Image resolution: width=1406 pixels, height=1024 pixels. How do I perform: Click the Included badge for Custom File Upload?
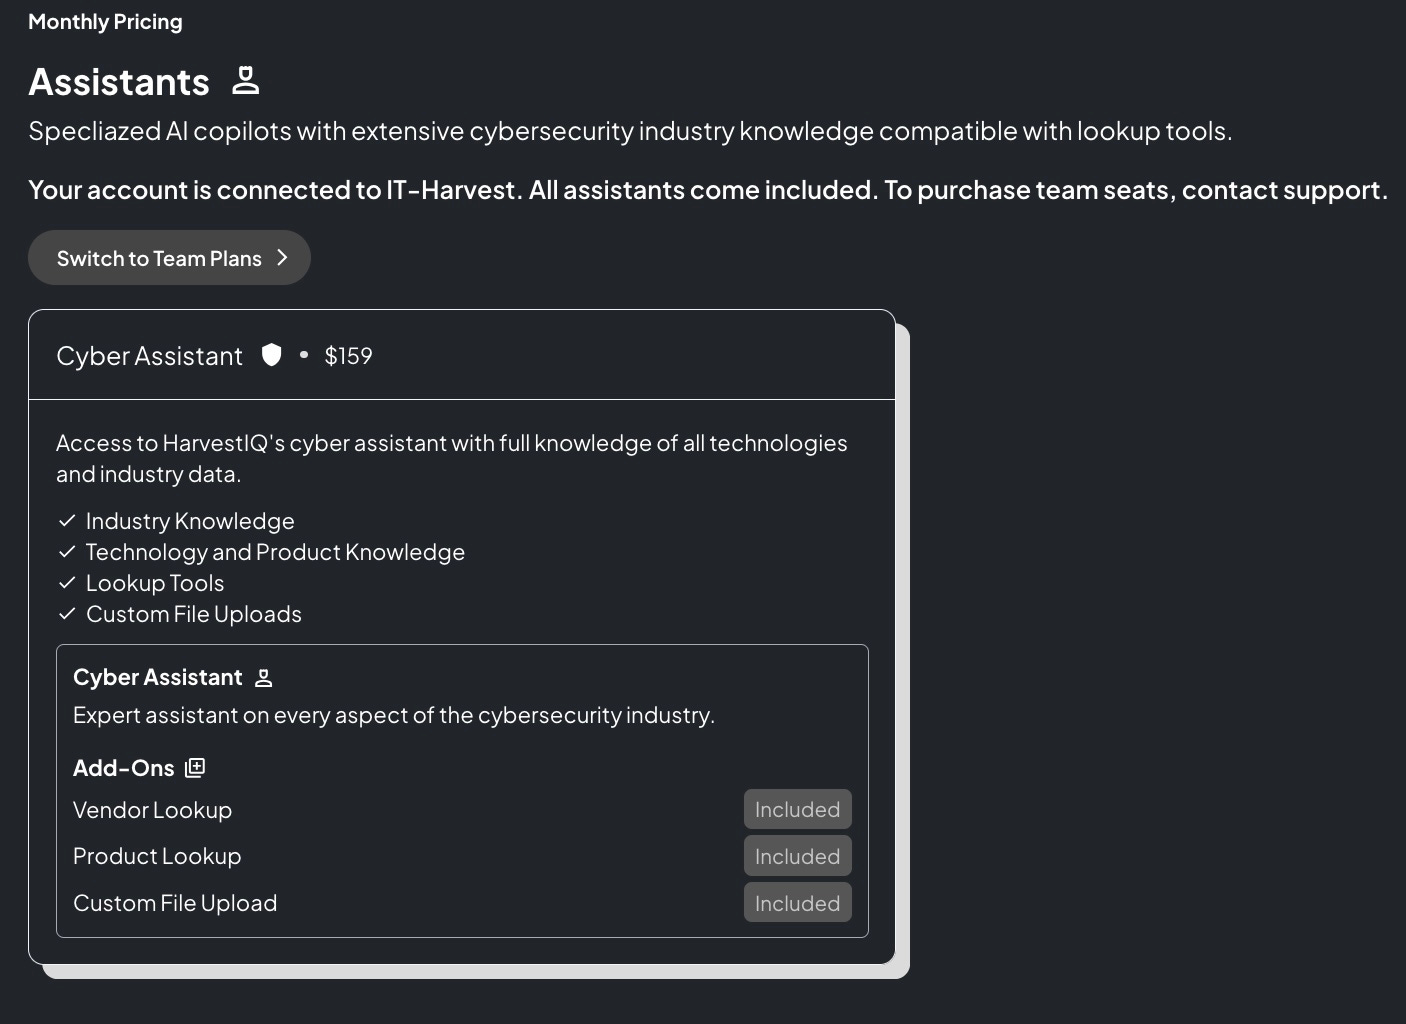pyautogui.click(x=797, y=903)
